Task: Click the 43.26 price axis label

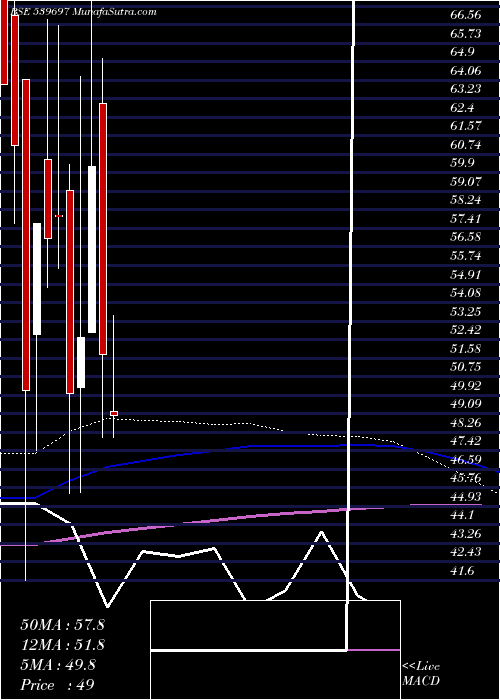Action: 466,534
